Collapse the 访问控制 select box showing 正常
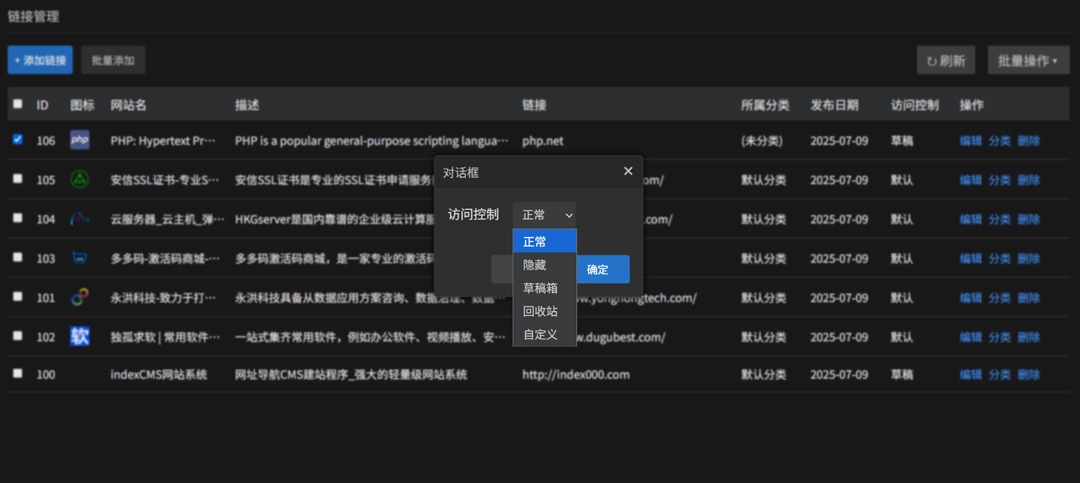 pos(545,214)
